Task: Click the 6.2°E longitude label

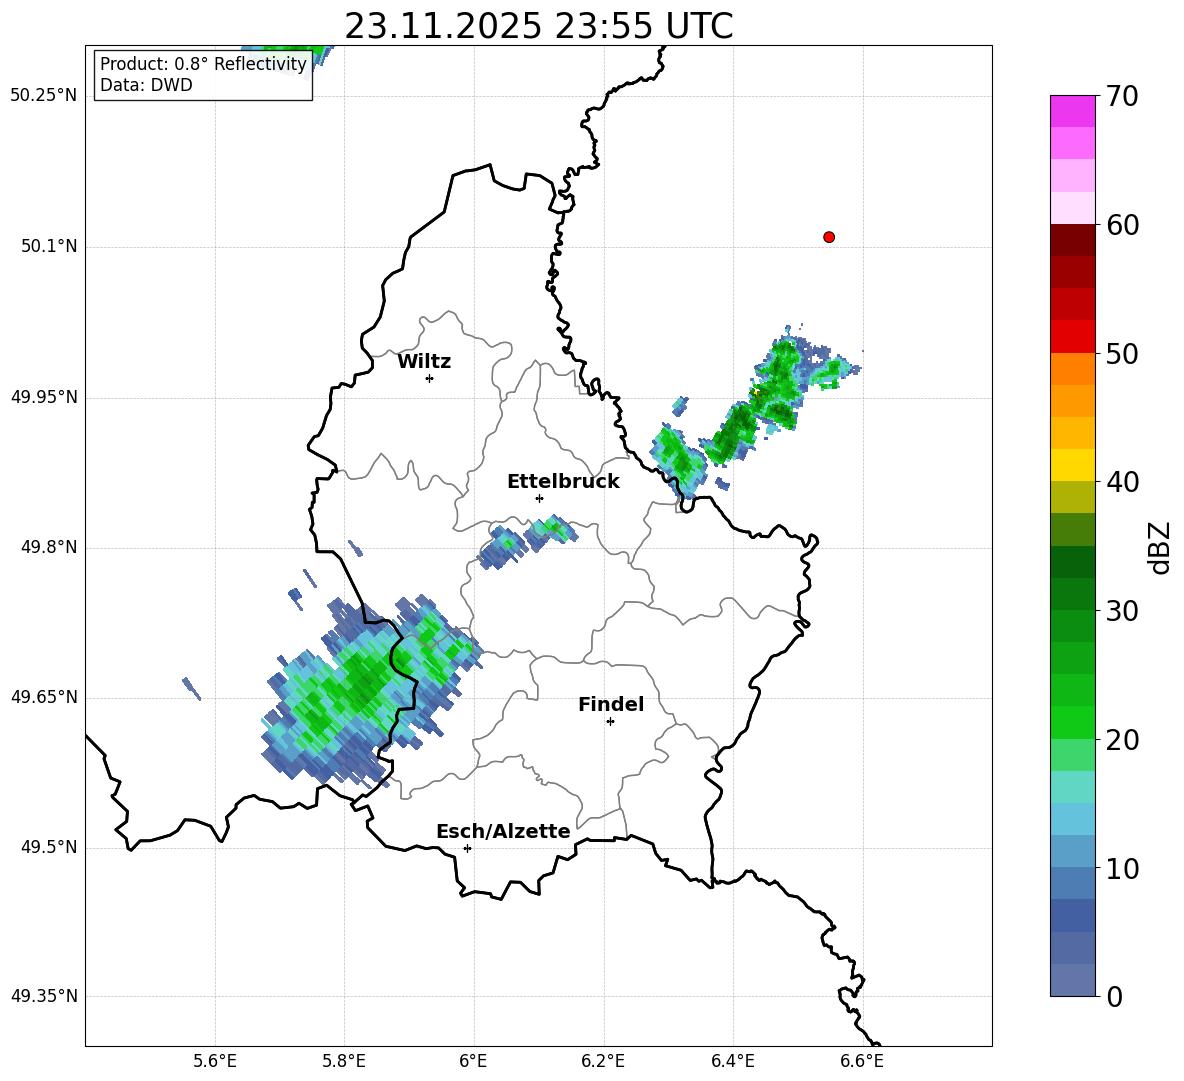Action: click(603, 1061)
